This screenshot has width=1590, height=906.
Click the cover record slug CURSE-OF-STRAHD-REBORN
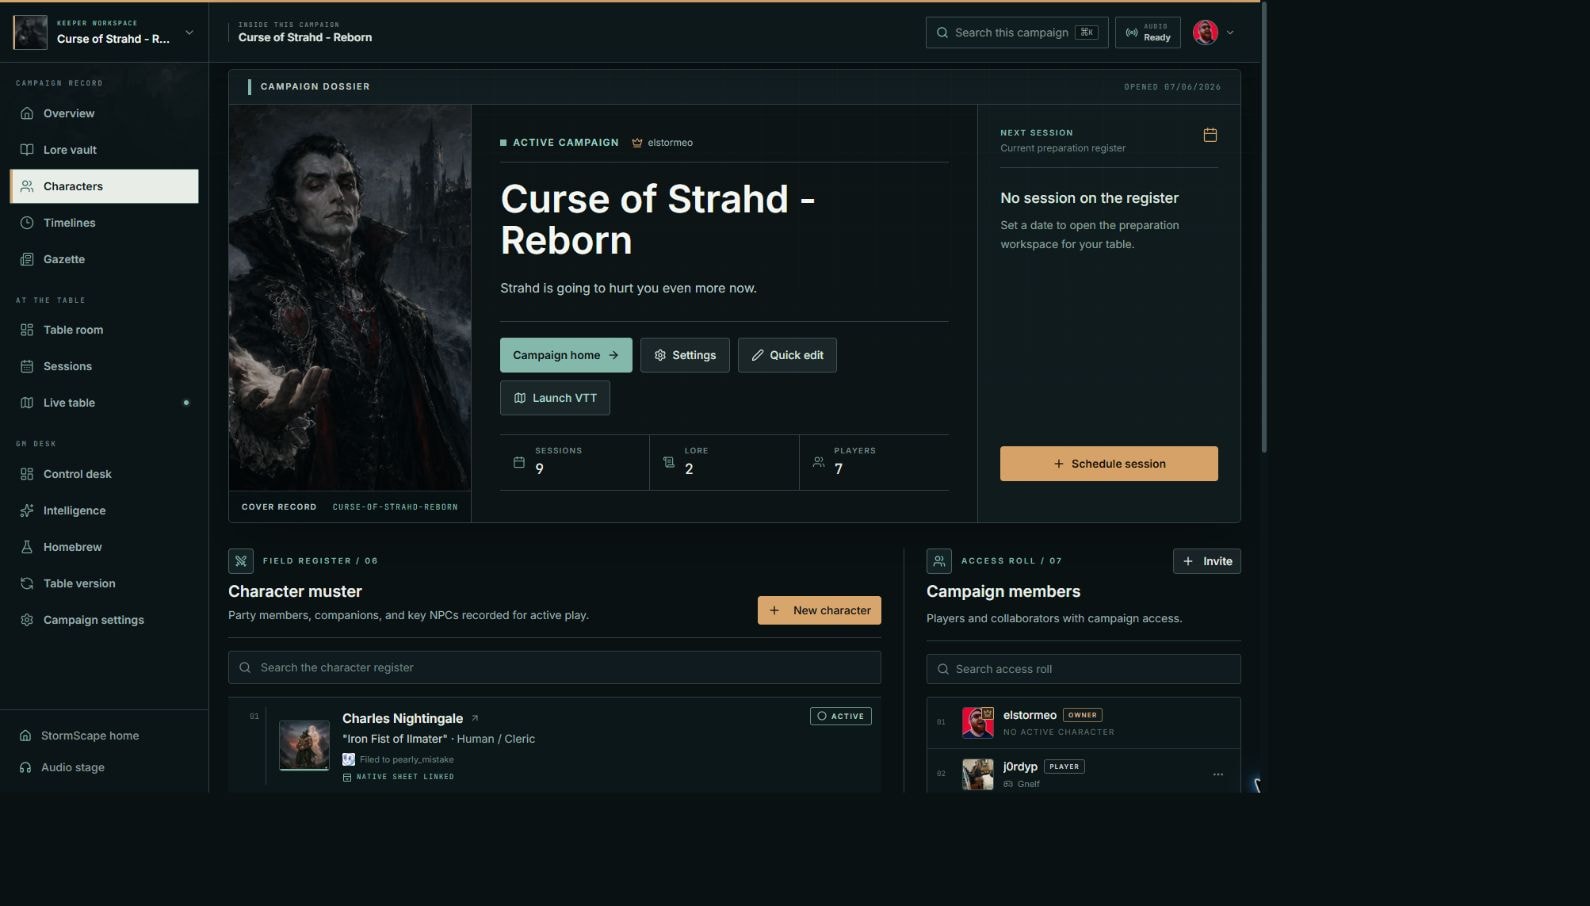click(x=395, y=507)
